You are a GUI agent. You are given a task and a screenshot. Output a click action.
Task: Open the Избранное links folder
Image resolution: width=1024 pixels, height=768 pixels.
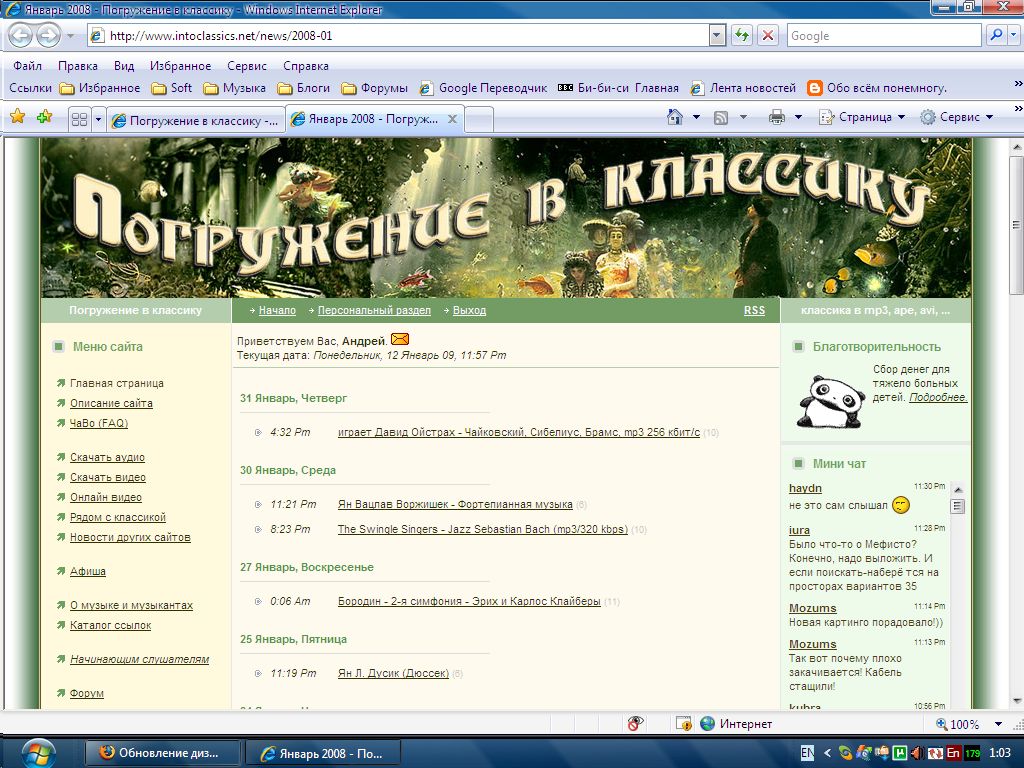[x=100, y=88]
